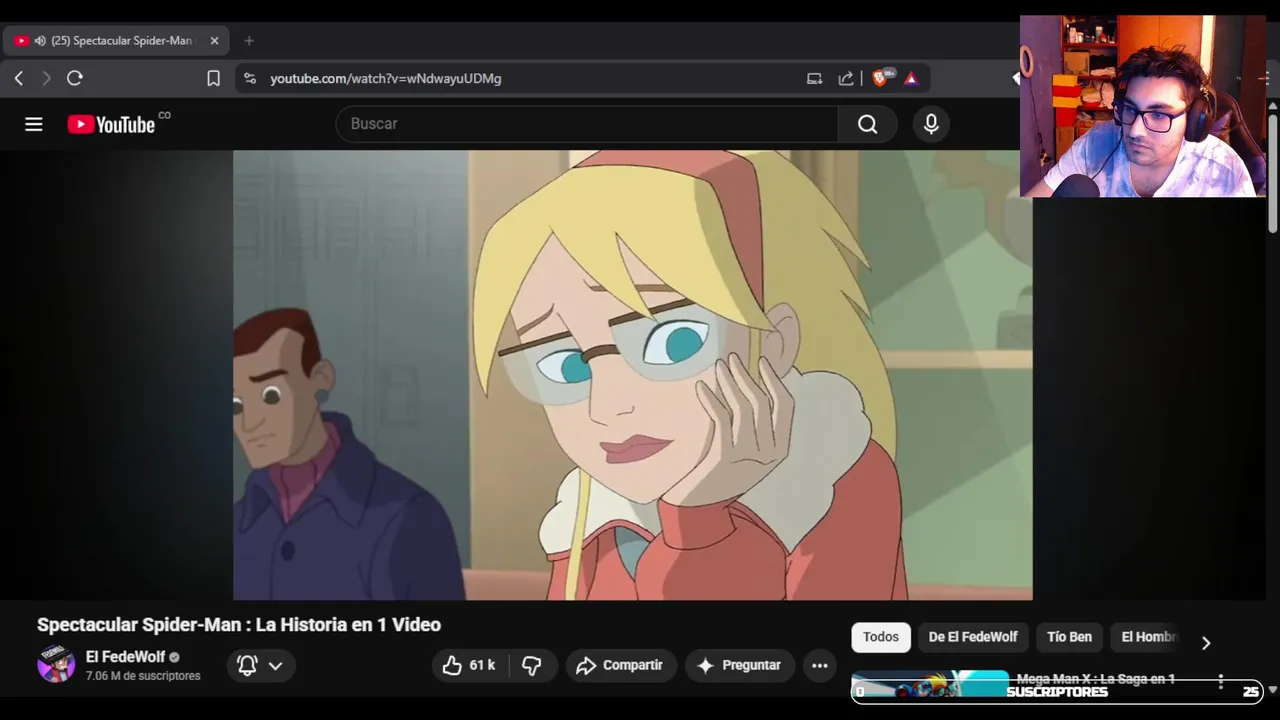
Task: Expand the notification bell dropdown
Action: (259, 665)
